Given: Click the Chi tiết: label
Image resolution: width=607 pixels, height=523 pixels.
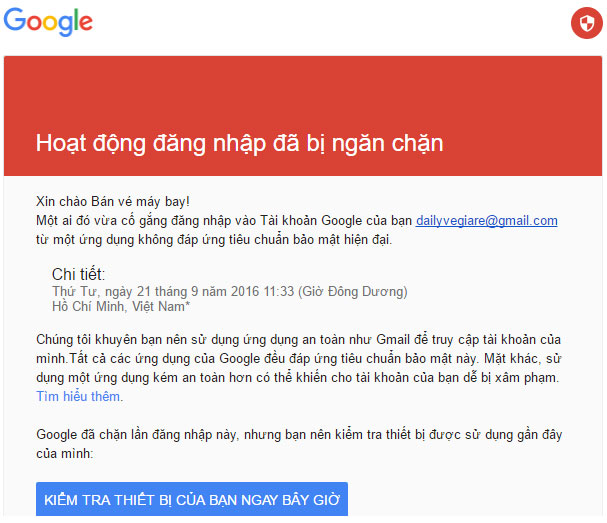Looking at the screenshot, I should pos(78,274).
